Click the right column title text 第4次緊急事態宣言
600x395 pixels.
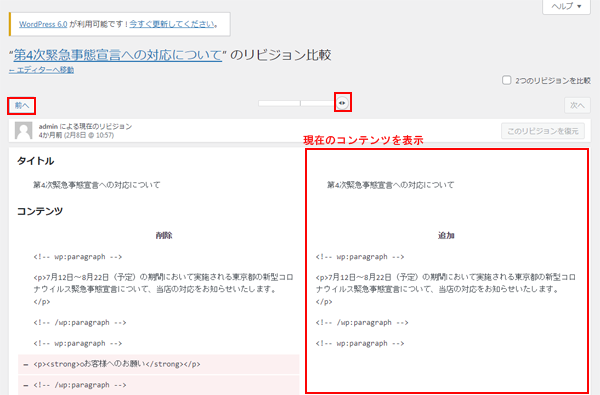tap(390, 185)
